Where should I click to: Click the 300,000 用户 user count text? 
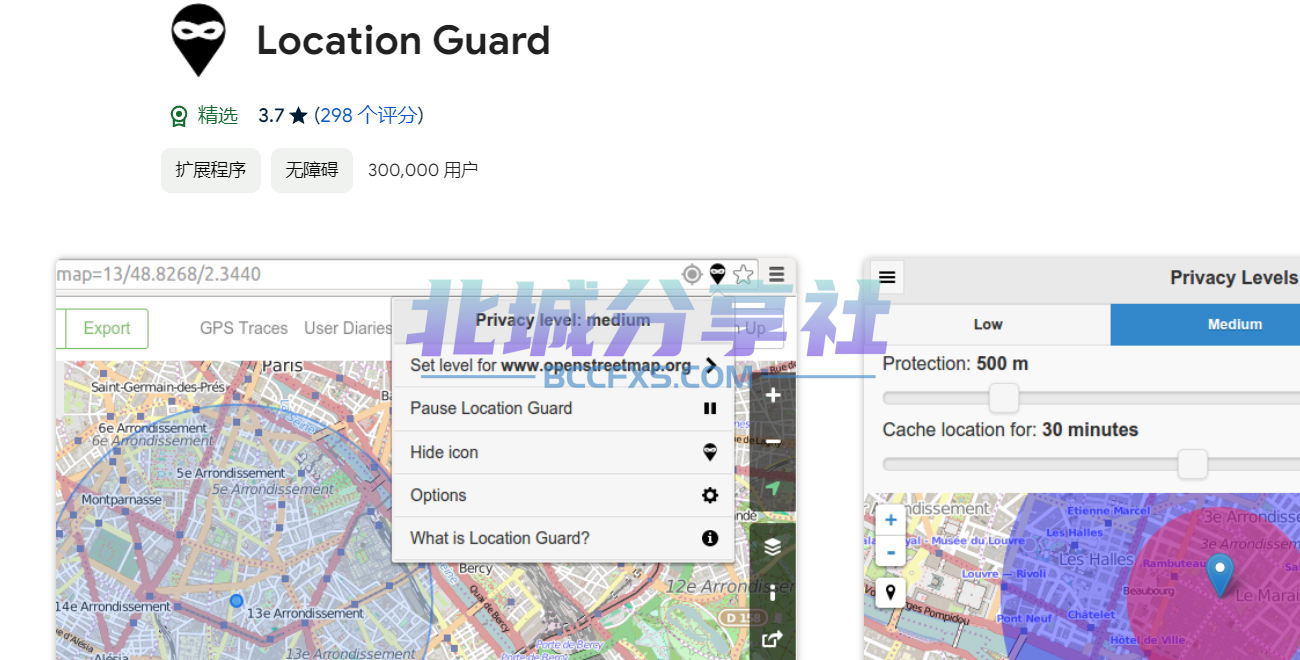[423, 170]
